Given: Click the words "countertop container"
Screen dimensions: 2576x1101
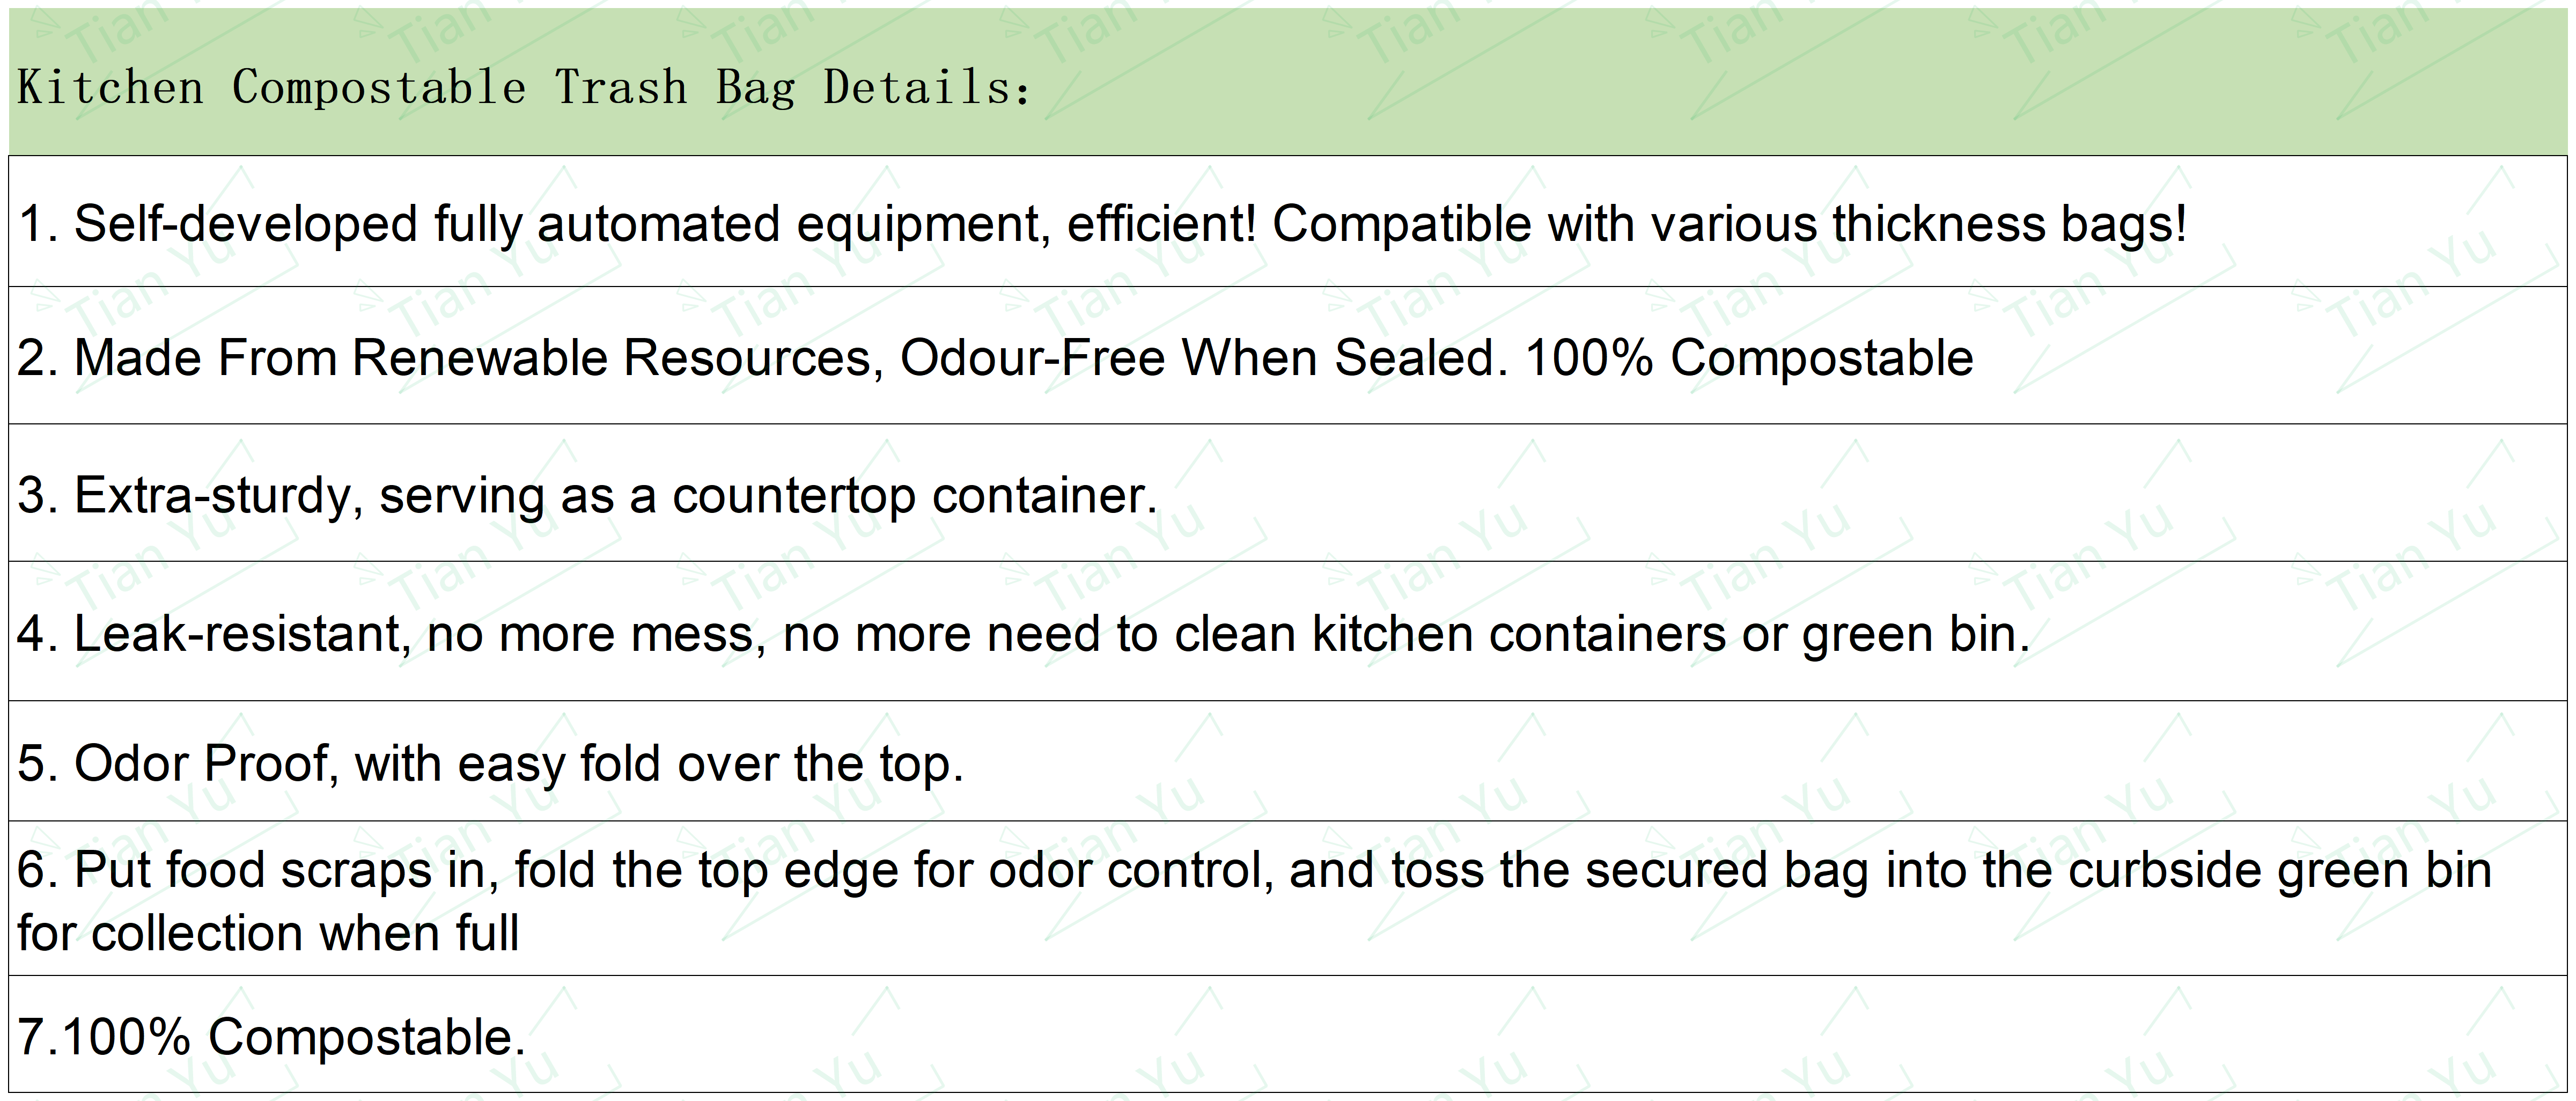Looking at the screenshot, I should coord(914,496).
